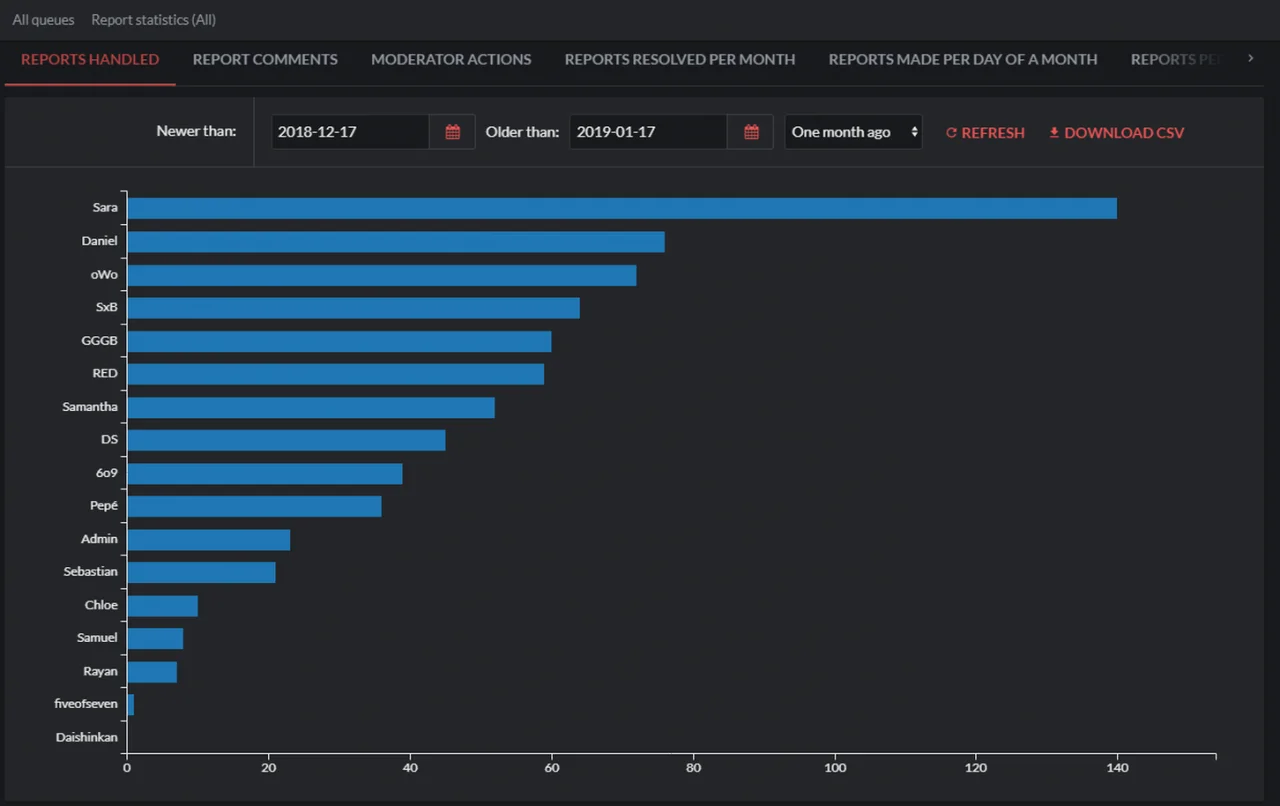1280x806 pixels.
Task: Open Report statistics (All) breadcrumb
Action: (153, 20)
